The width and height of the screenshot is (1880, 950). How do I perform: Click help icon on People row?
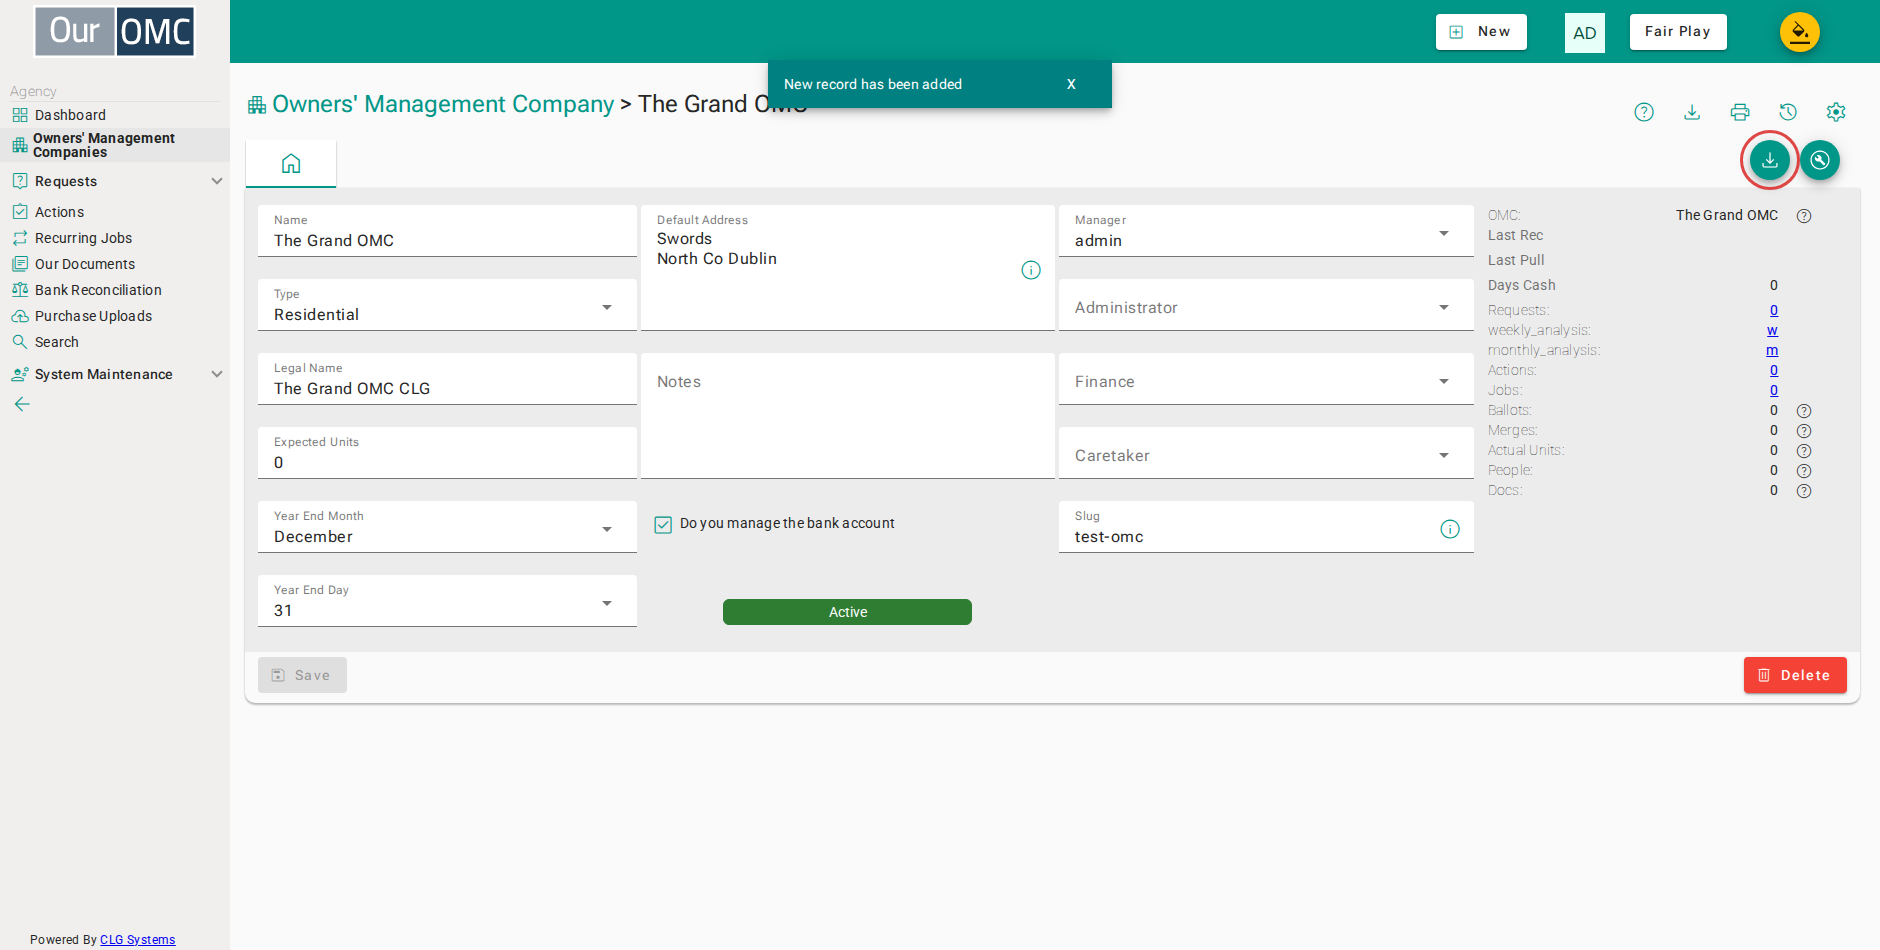pyautogui.click(x=1804, y=471)
